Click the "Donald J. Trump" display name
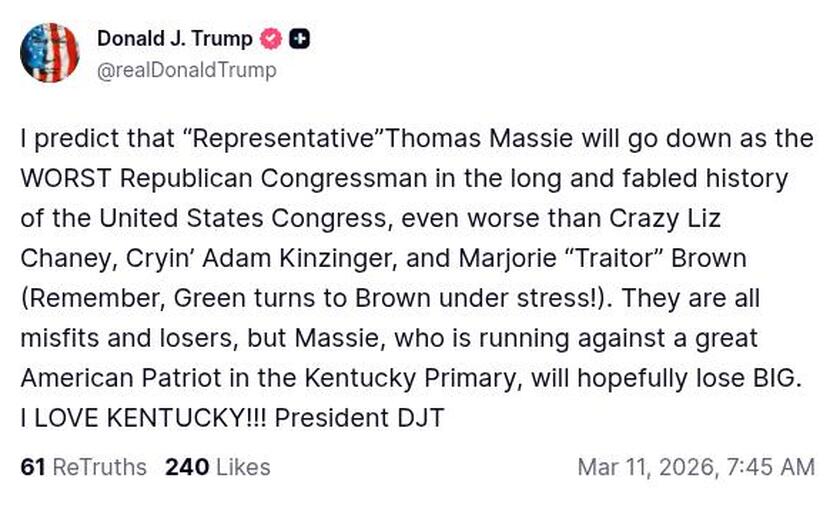Screen dimensions: 840x508 pyautogui.click(x=174, y=39)
